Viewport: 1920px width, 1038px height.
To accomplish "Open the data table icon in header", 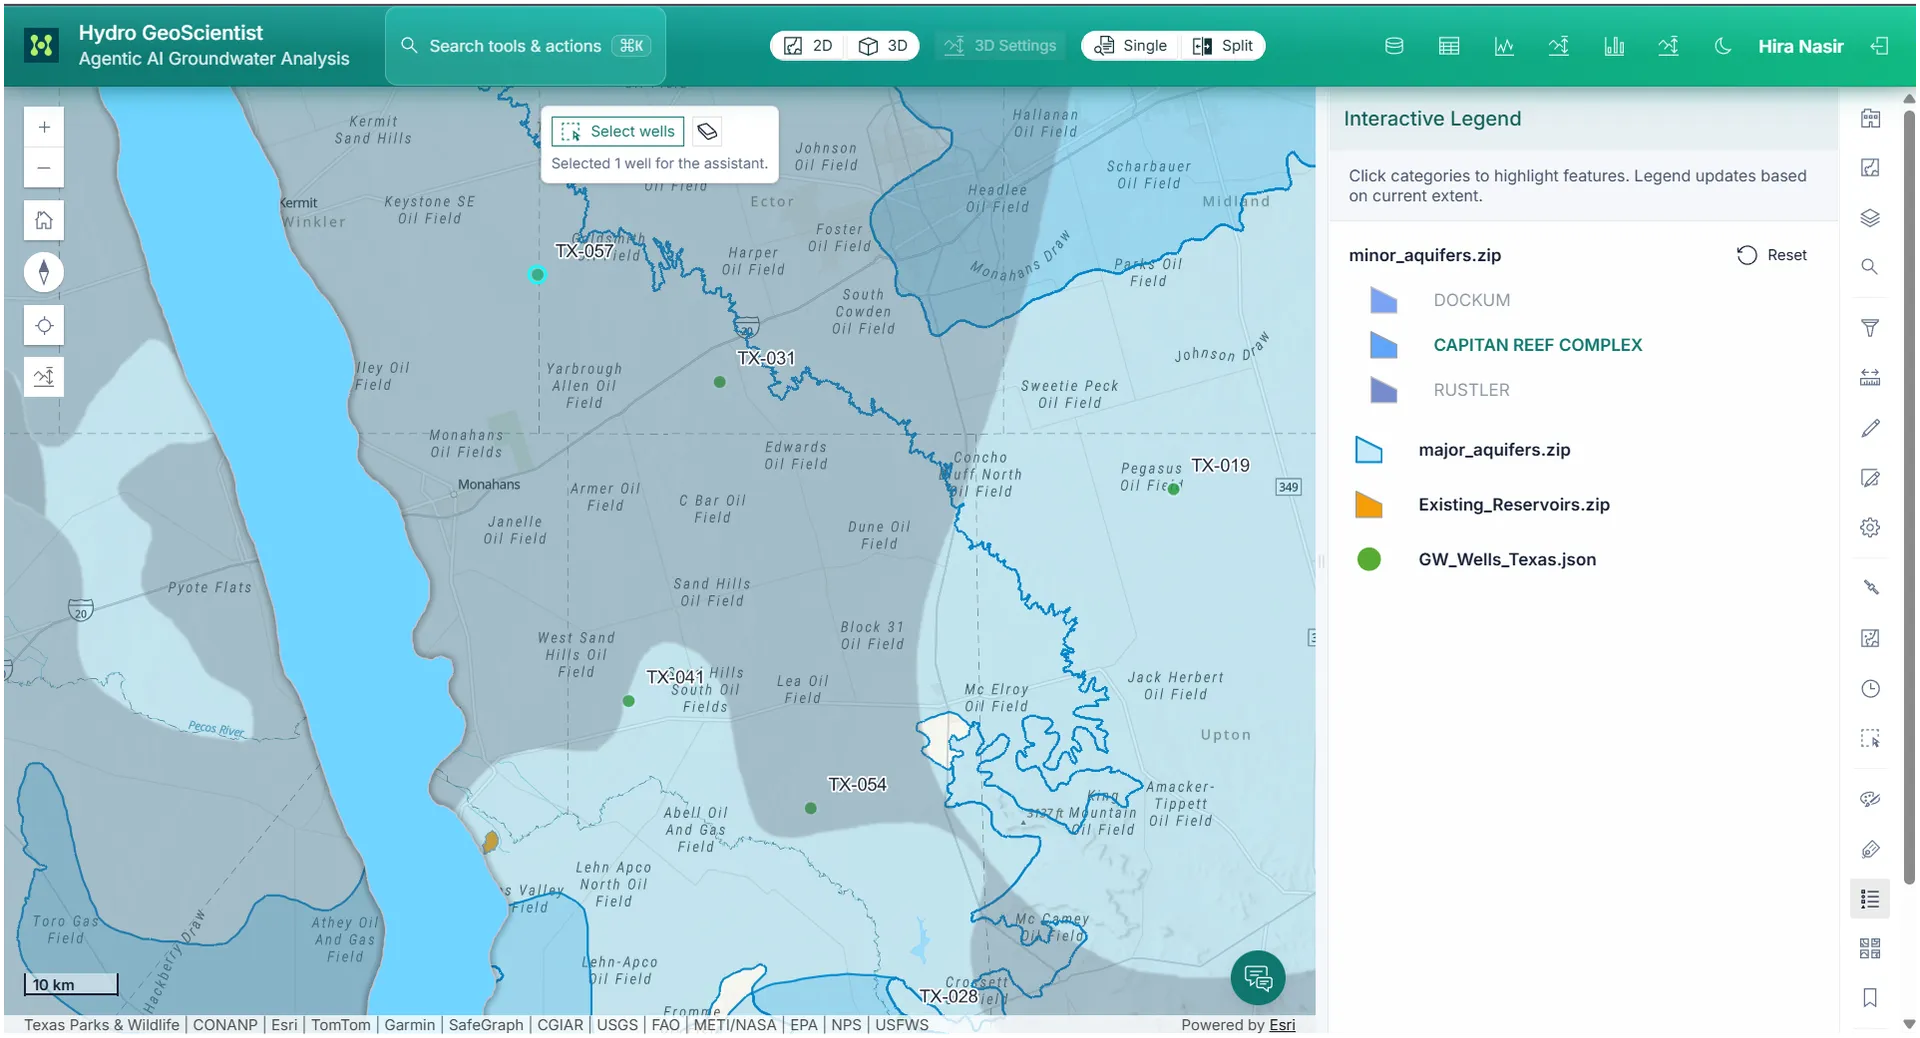I will (x=1449, y=46).
